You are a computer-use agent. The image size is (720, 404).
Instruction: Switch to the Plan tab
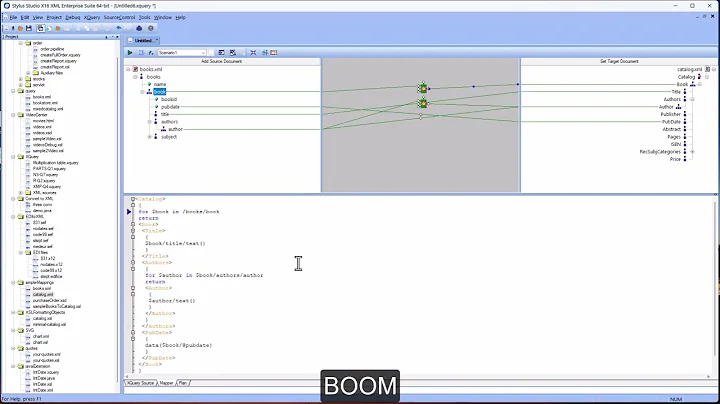click(x=183, y=383)
